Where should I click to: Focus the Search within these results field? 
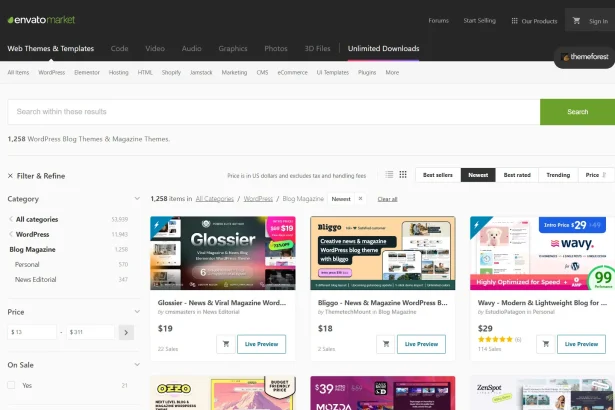pyautogui.click(x=274, y=112)
